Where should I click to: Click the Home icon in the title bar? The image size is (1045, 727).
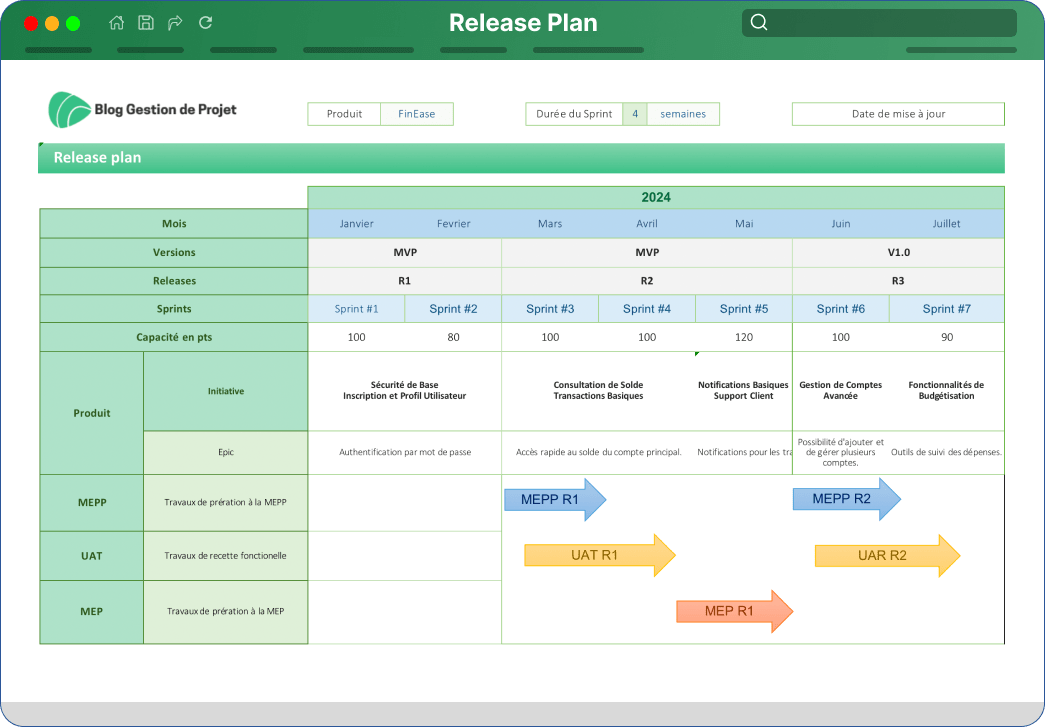point(117,23)
